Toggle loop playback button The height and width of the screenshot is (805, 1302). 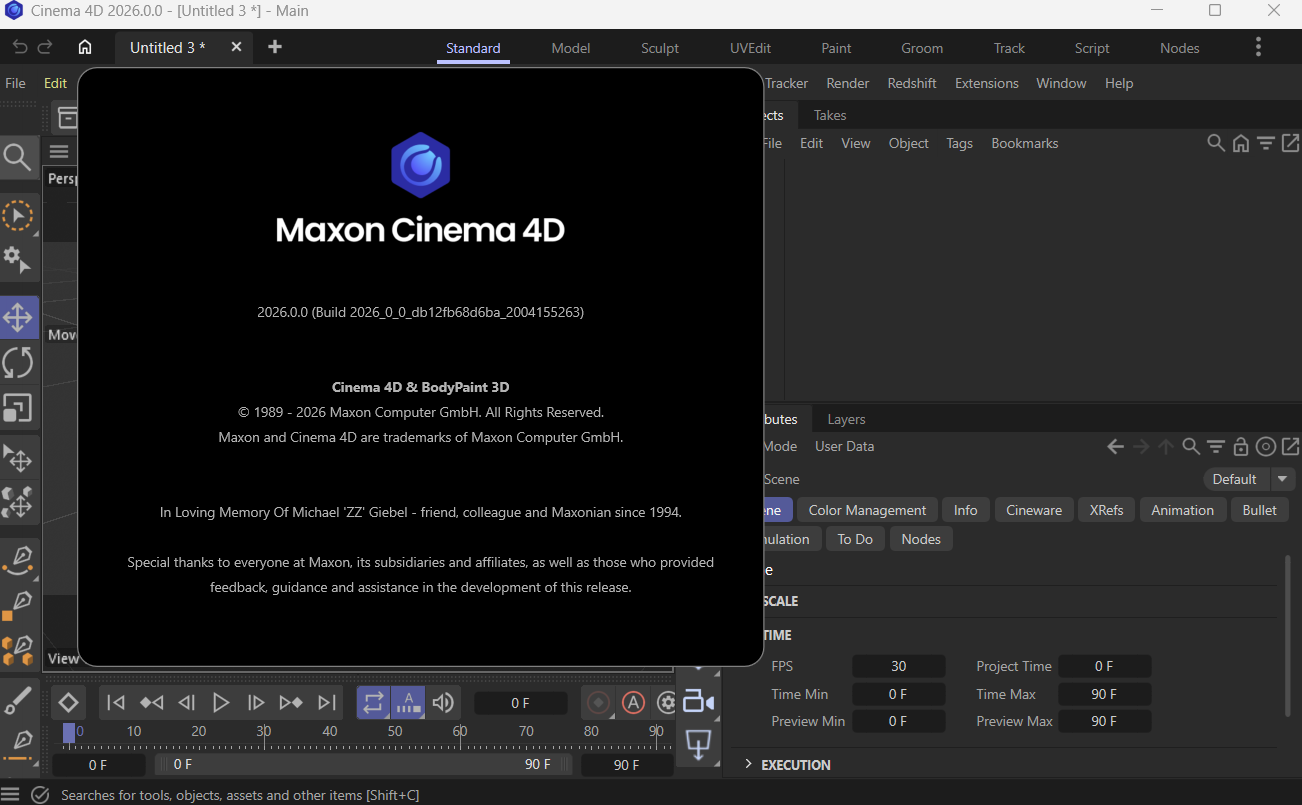pos(373,703)
